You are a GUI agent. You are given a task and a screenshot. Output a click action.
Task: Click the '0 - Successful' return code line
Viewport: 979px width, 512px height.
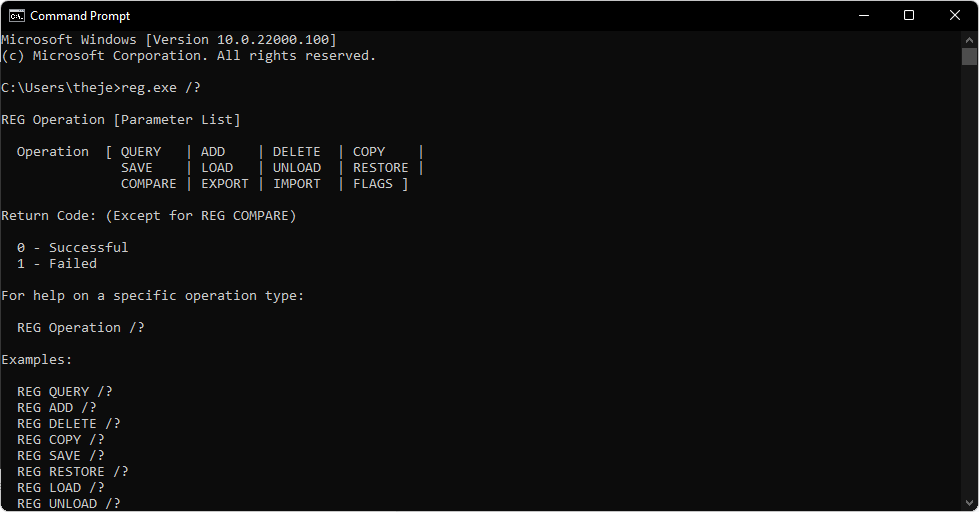(x=72, y=247)
